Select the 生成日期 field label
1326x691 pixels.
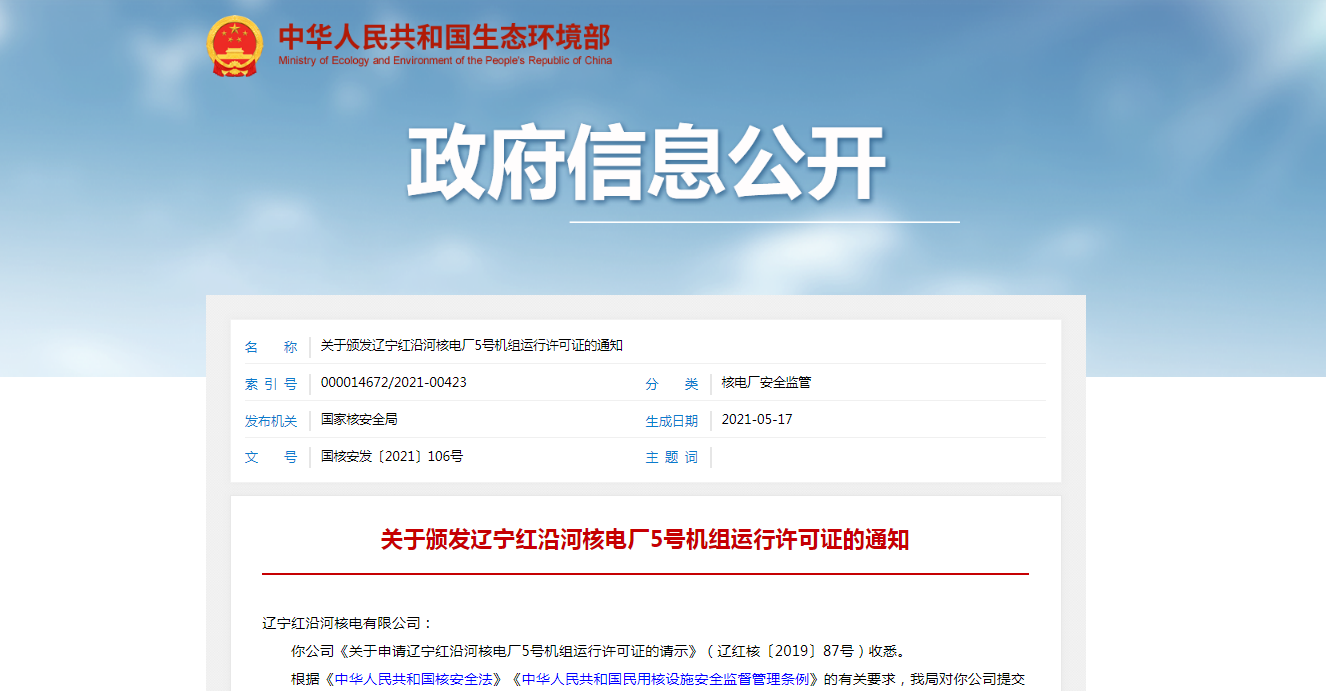click(x=672, y=421)
